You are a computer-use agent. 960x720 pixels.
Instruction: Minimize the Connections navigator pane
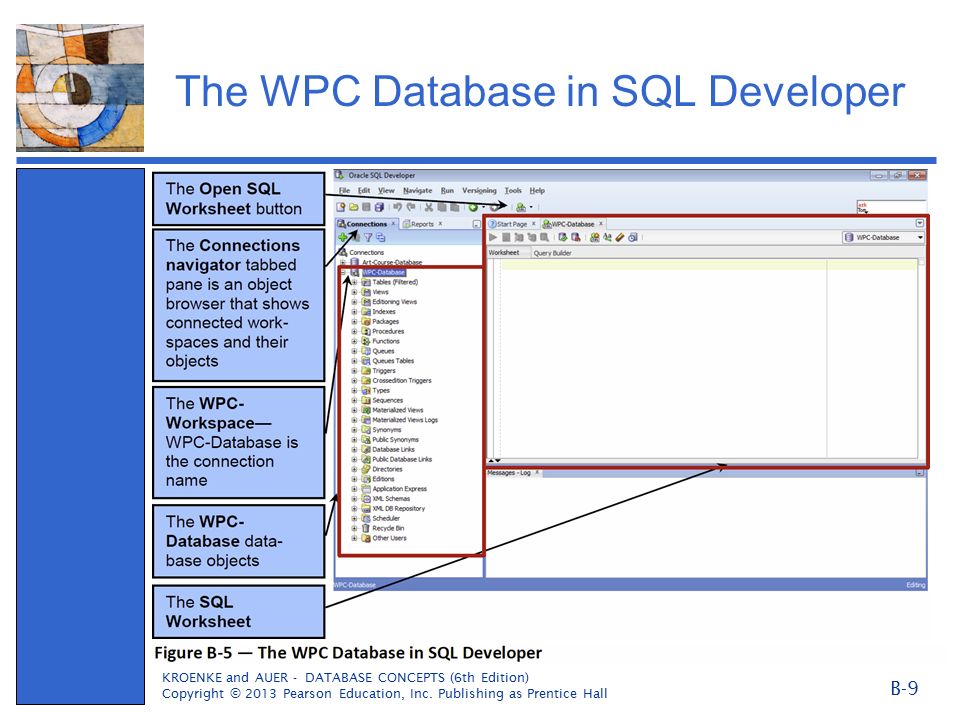tap(476, 224)
